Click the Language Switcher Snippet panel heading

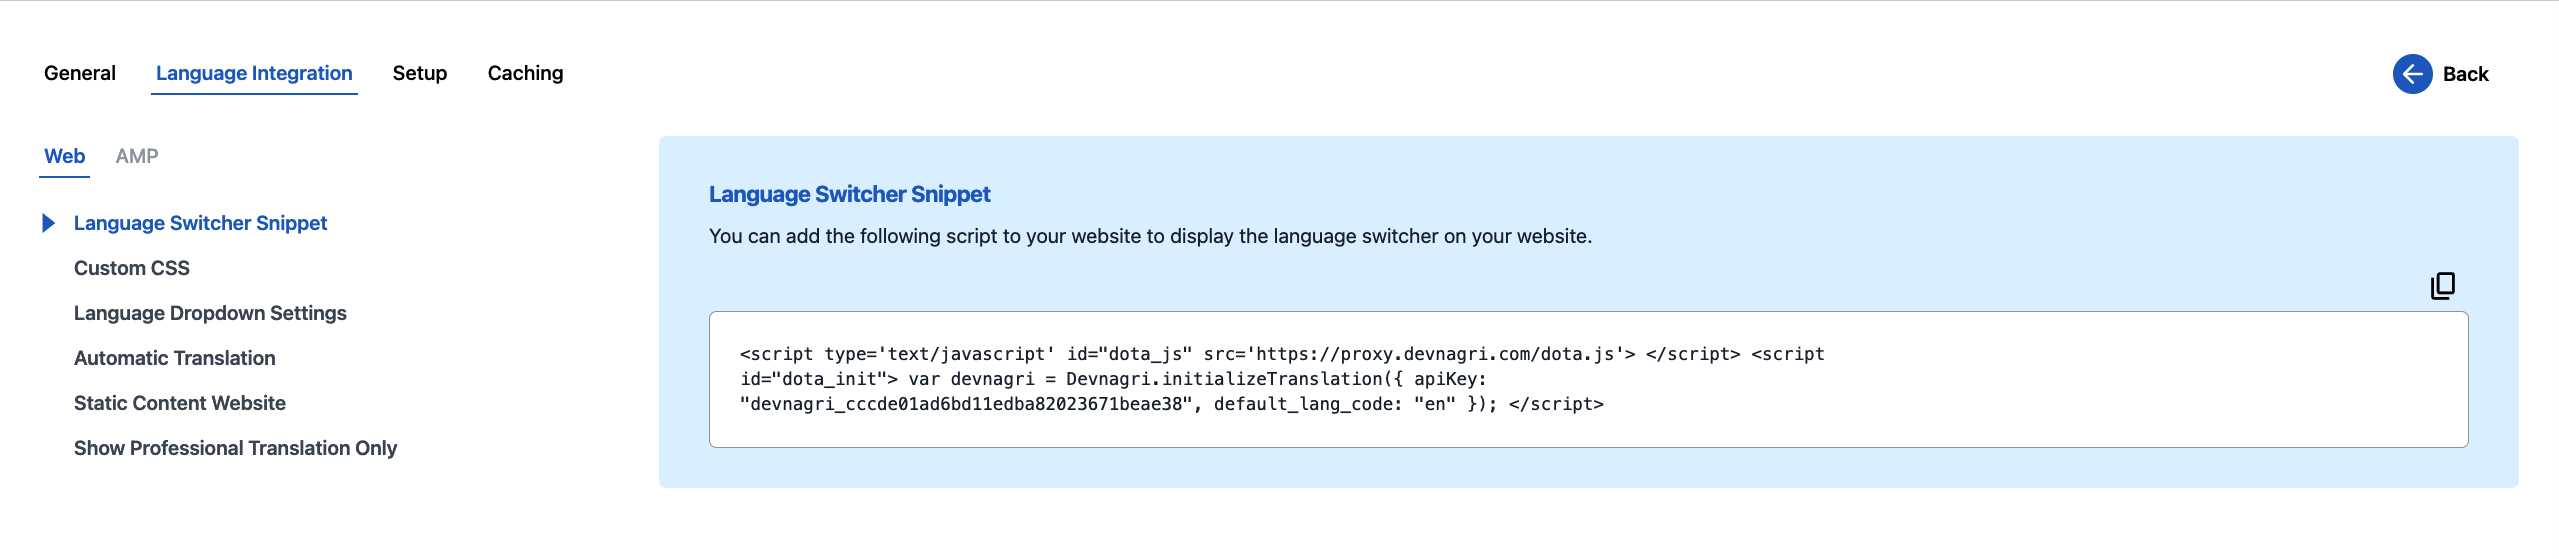point(849,194)
